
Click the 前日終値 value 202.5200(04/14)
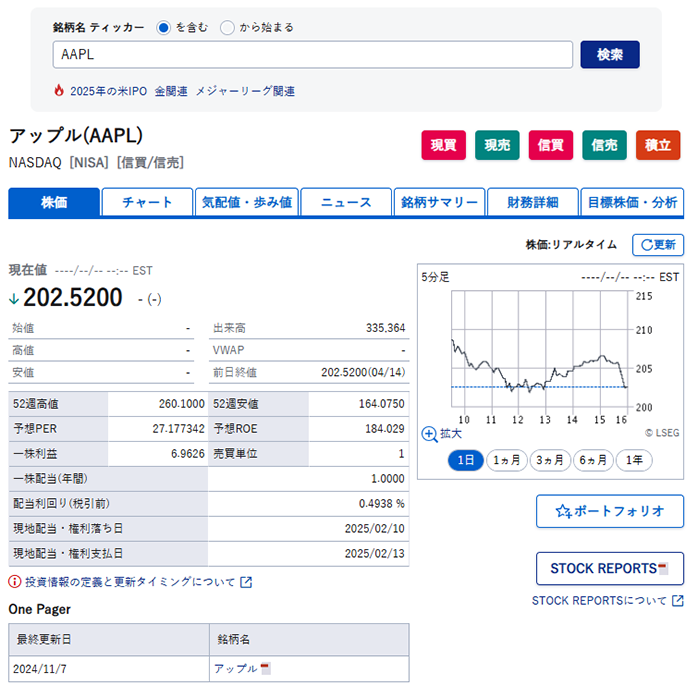pyautogui.click(x=363, y=372)
